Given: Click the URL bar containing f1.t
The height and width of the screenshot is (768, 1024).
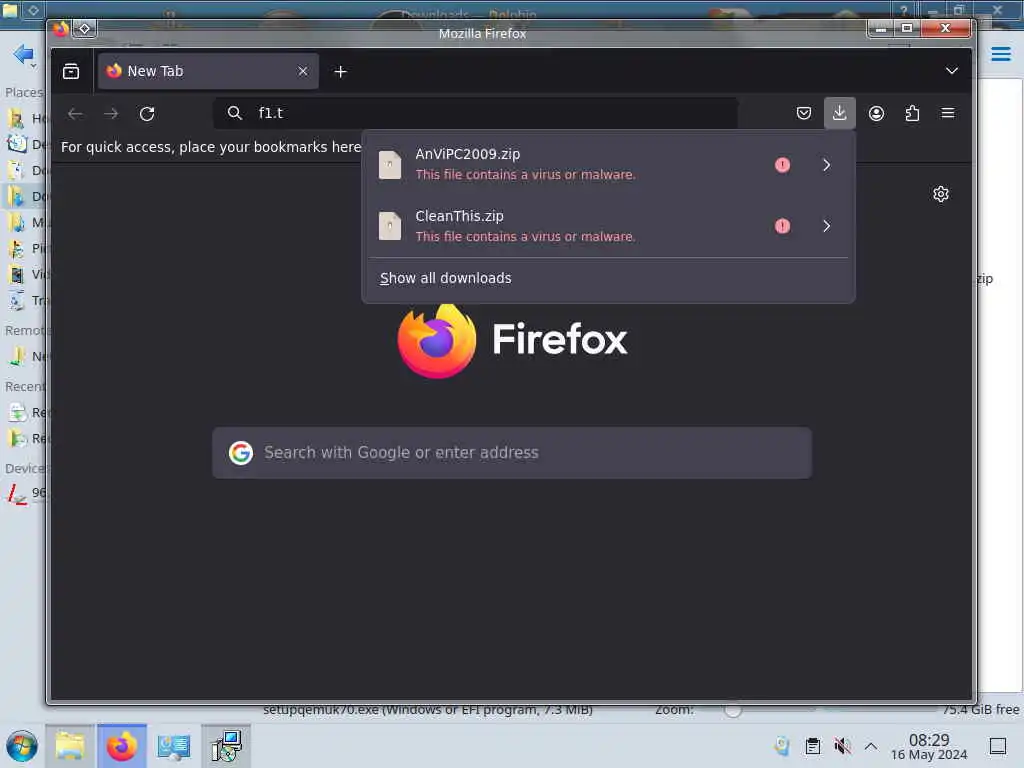Looking at the screenshot, I should click(475, 113).
